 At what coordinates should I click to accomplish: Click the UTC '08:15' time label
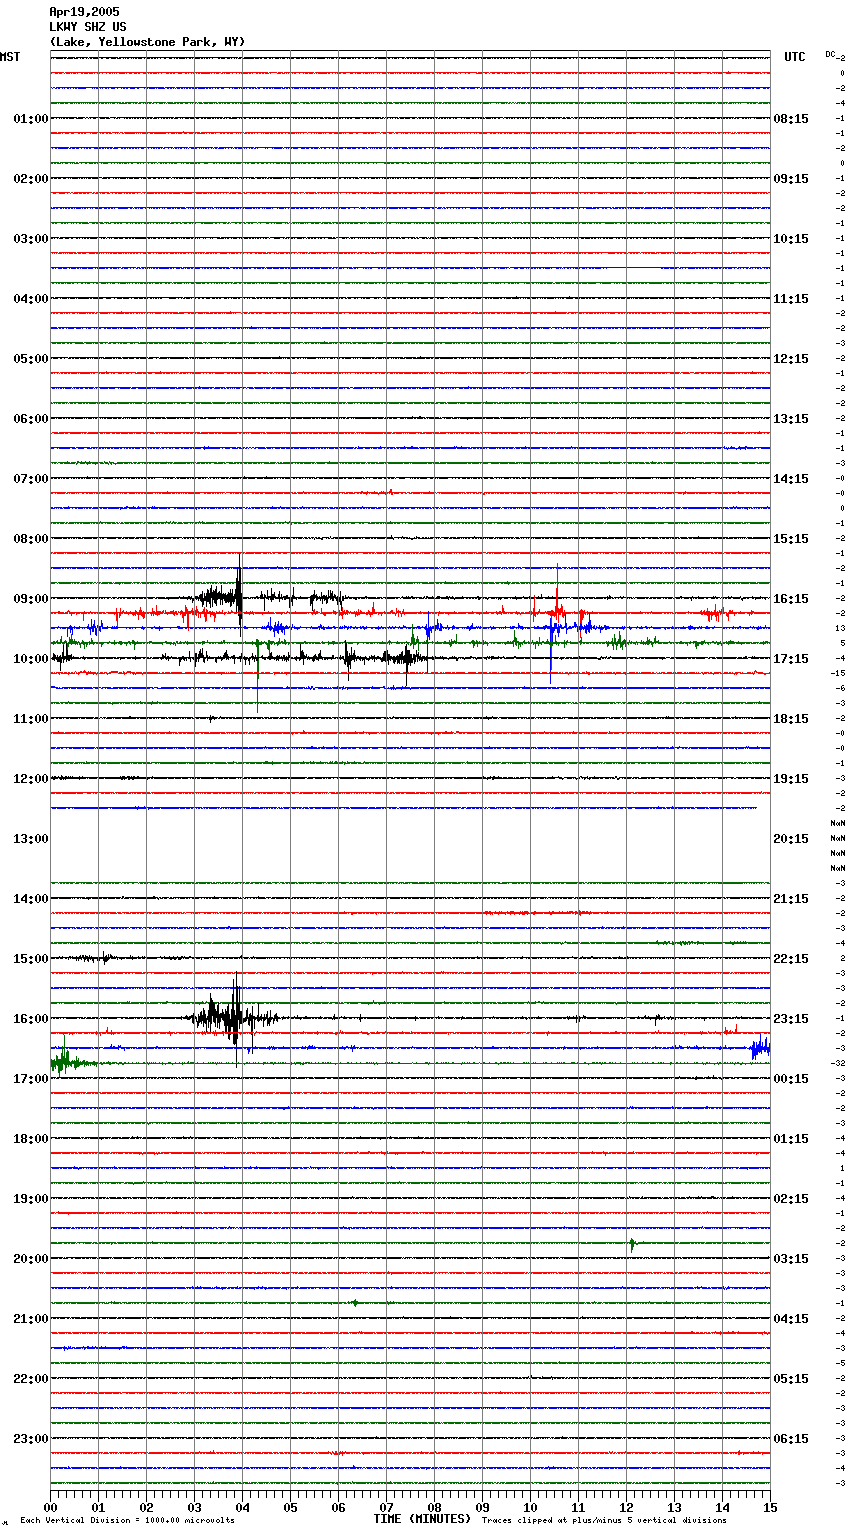tap(791, 119)
